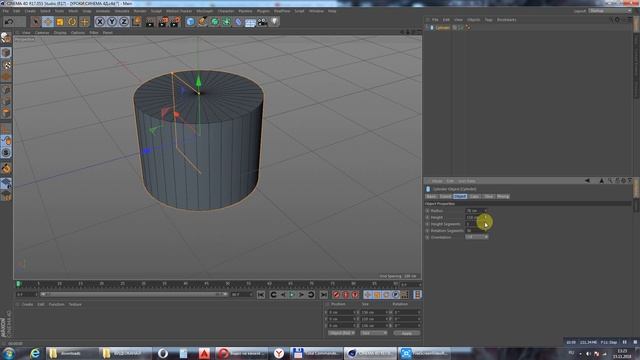Play the animation forwards
Viewport: 640px width, 360px height.
pyautogui.click(x=292, y=295)
